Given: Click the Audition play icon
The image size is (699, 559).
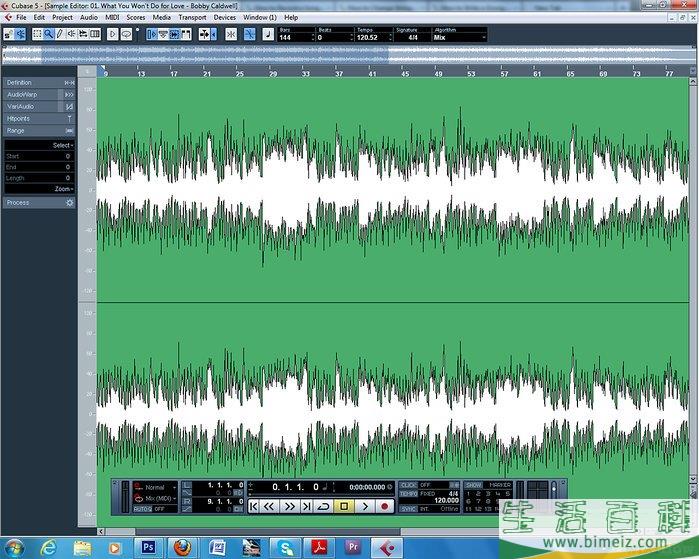Looking at the screenshot, I should pyautogui.click(x=112, y=34).
